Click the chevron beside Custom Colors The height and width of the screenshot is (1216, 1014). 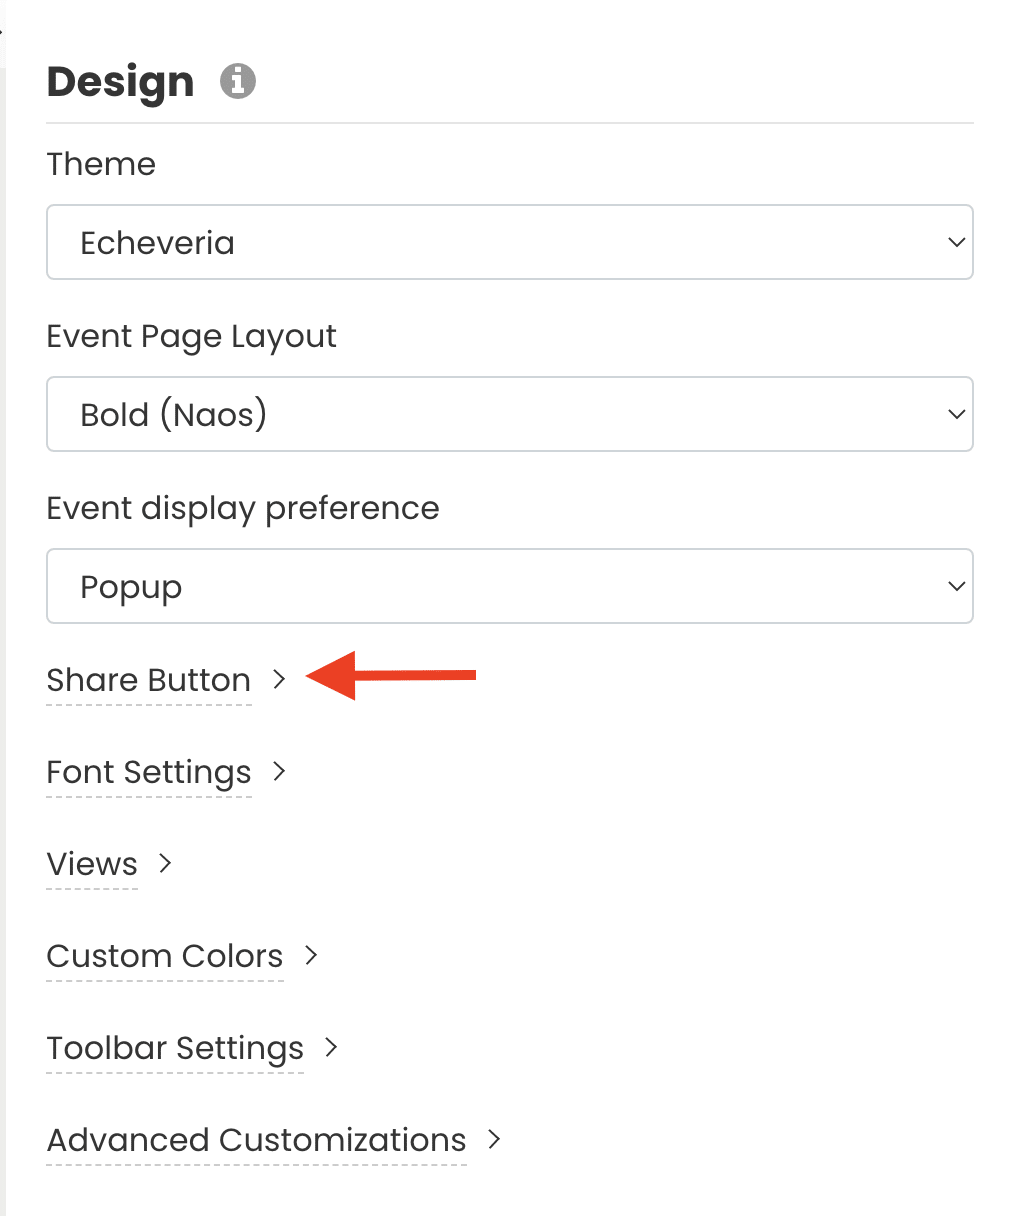pos(311,956)
